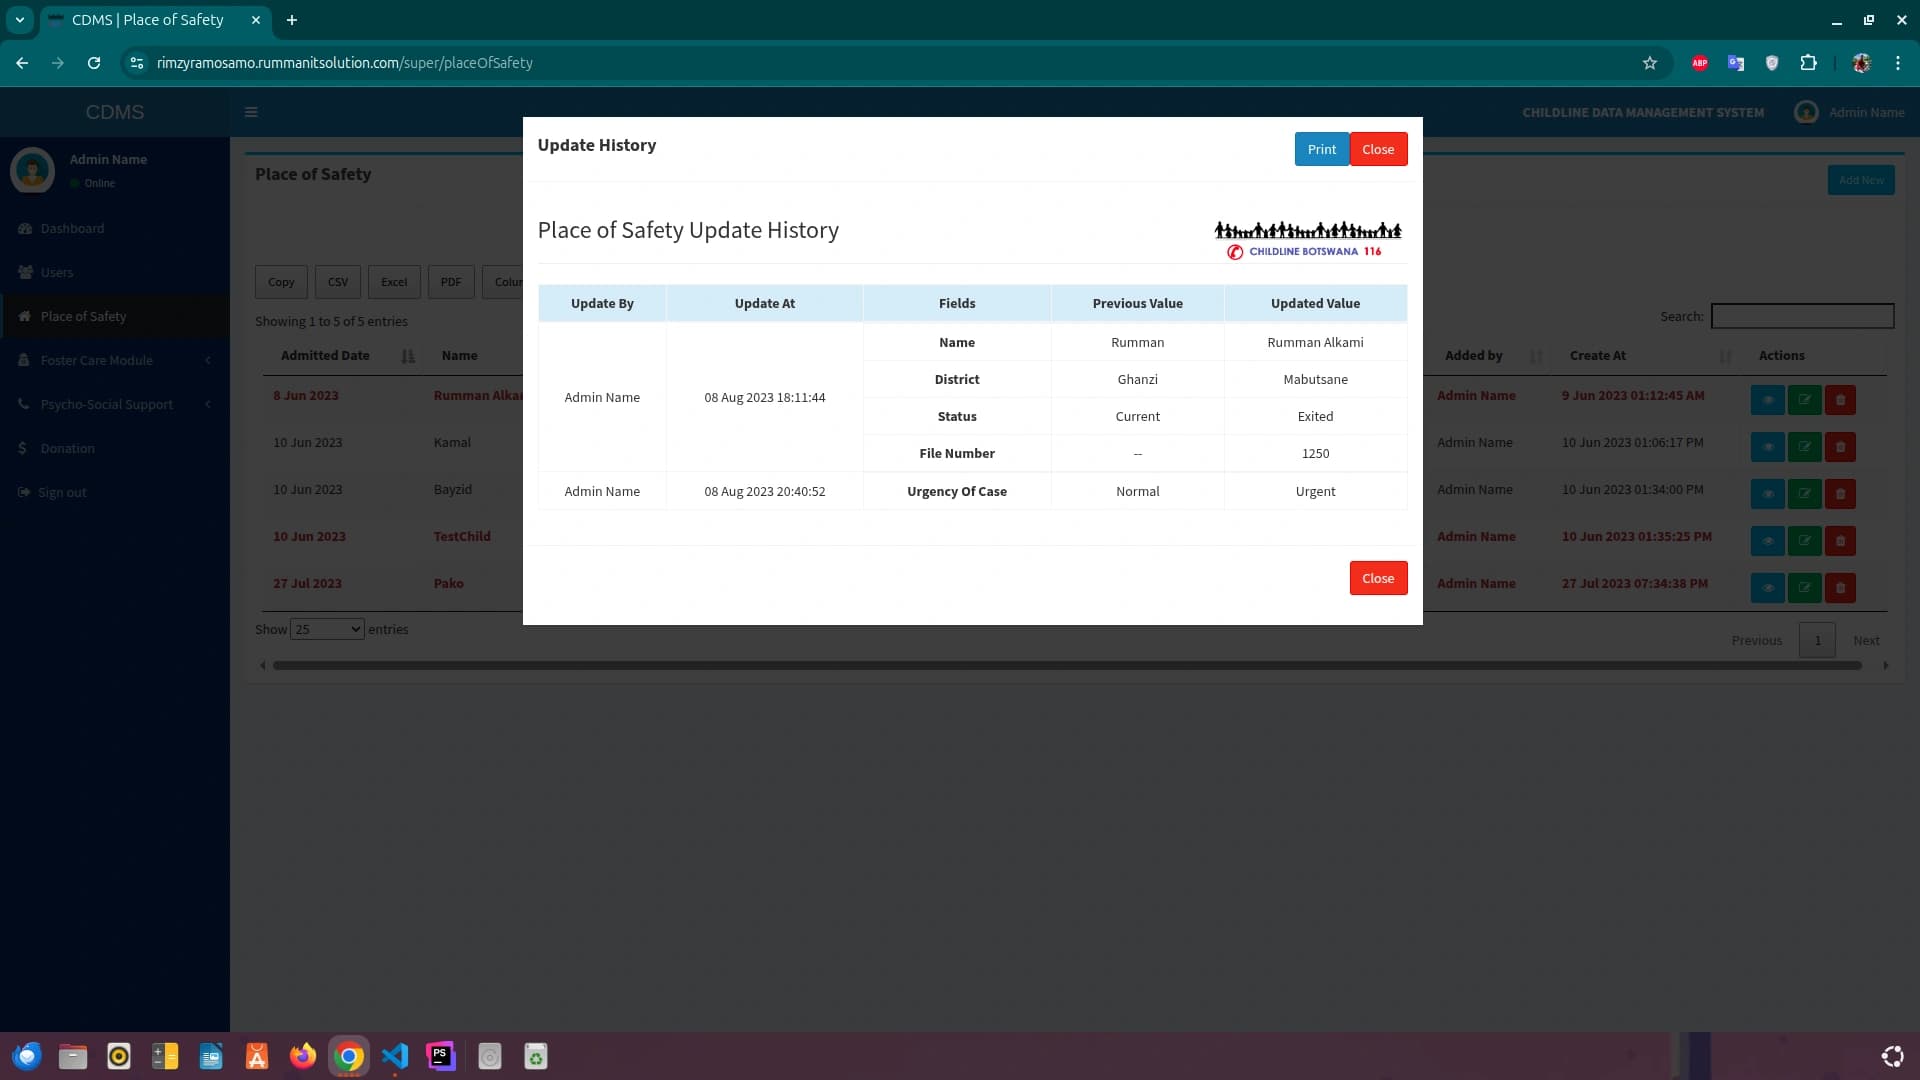Go to page 1 of pagination

click(x=1817, y=640)
